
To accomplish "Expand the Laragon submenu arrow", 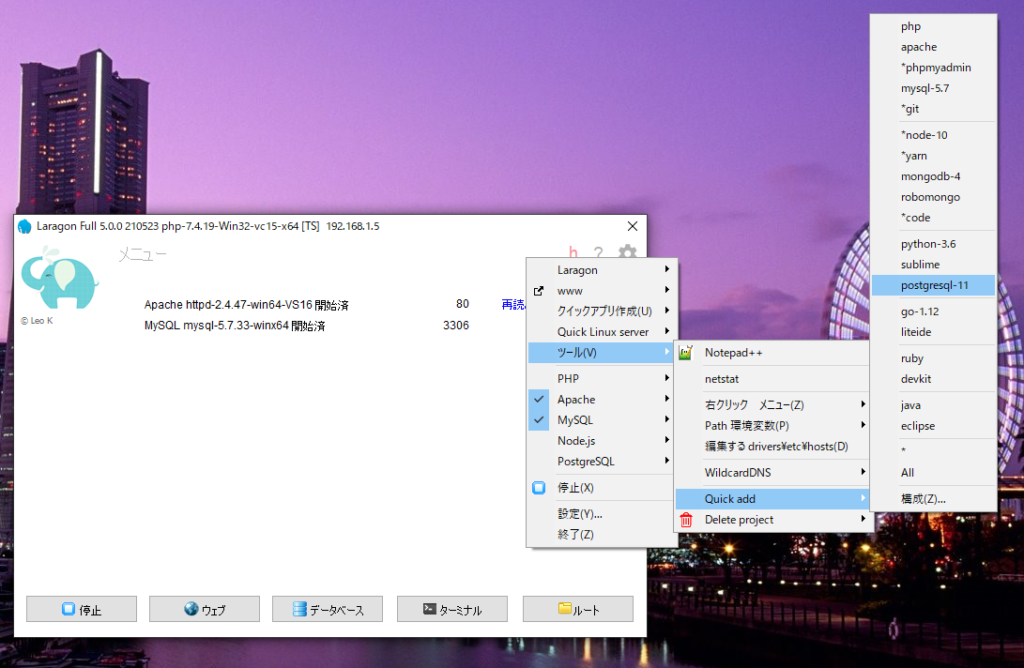I will (667, 269).
